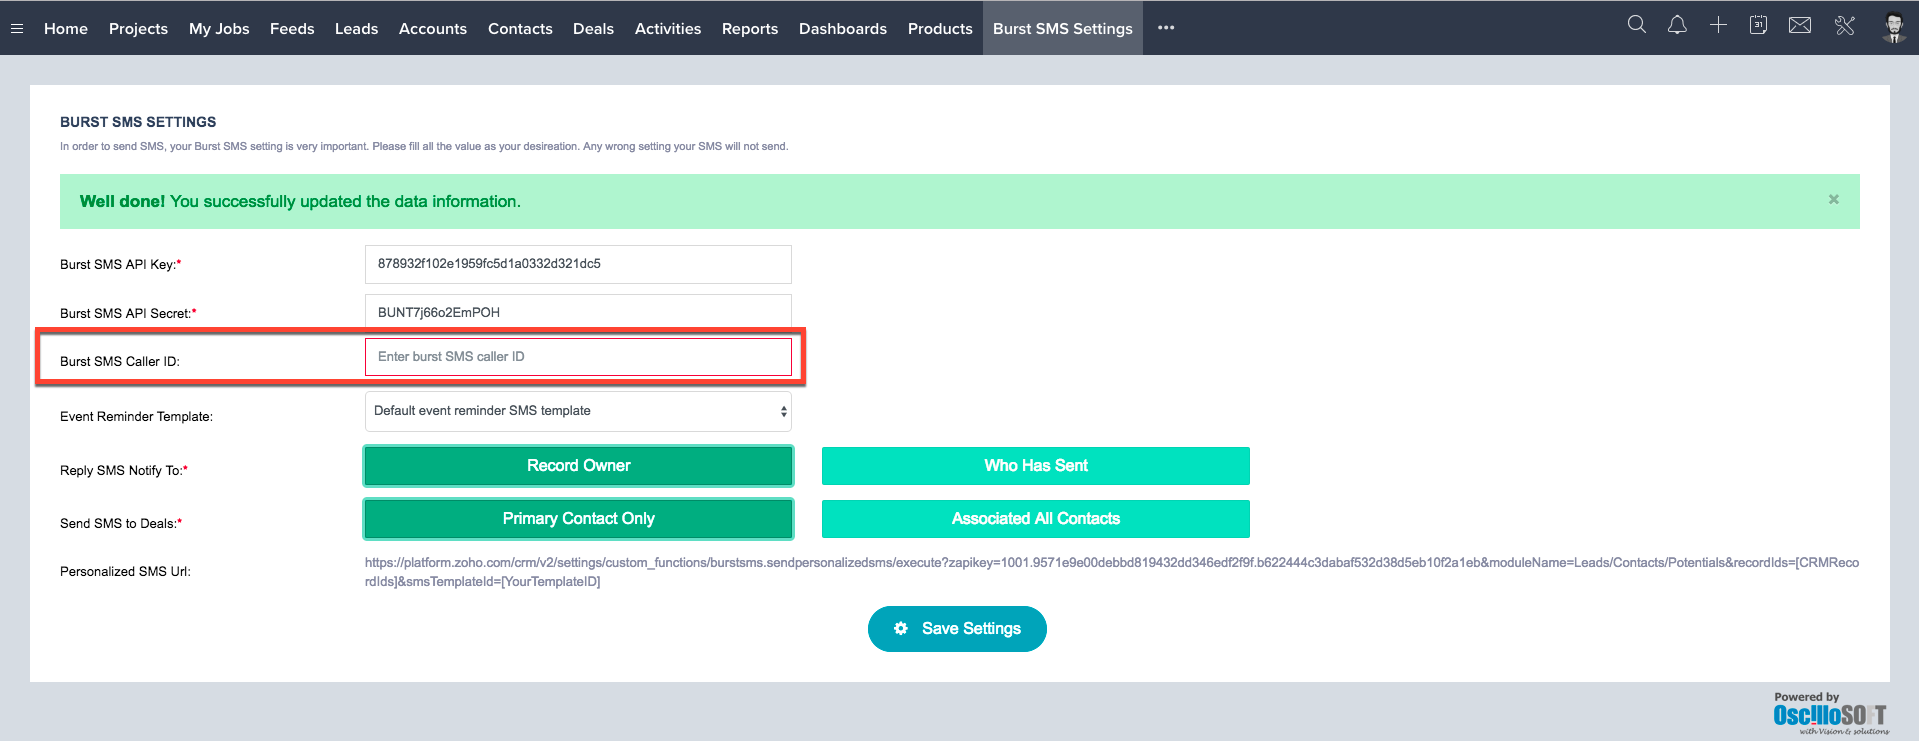Click the 'Personalized SMS Url:' label
The height and width of the screenshot is (741, 1919).
pyautogui.click(x=125, y=571)
